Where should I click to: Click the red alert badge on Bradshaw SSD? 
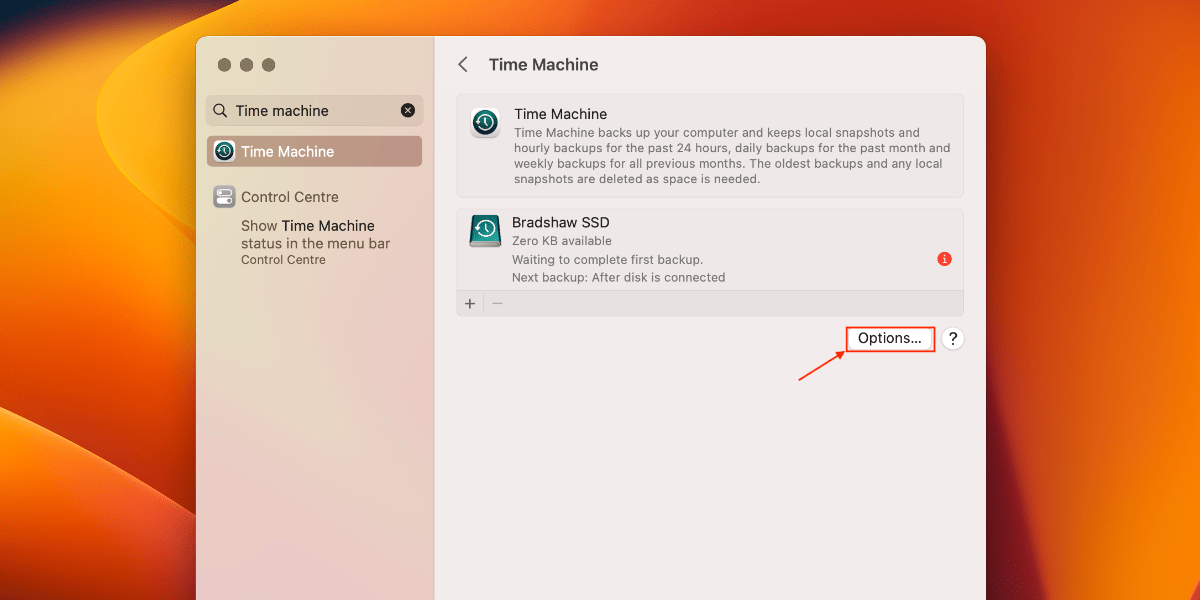pos(944,259)
